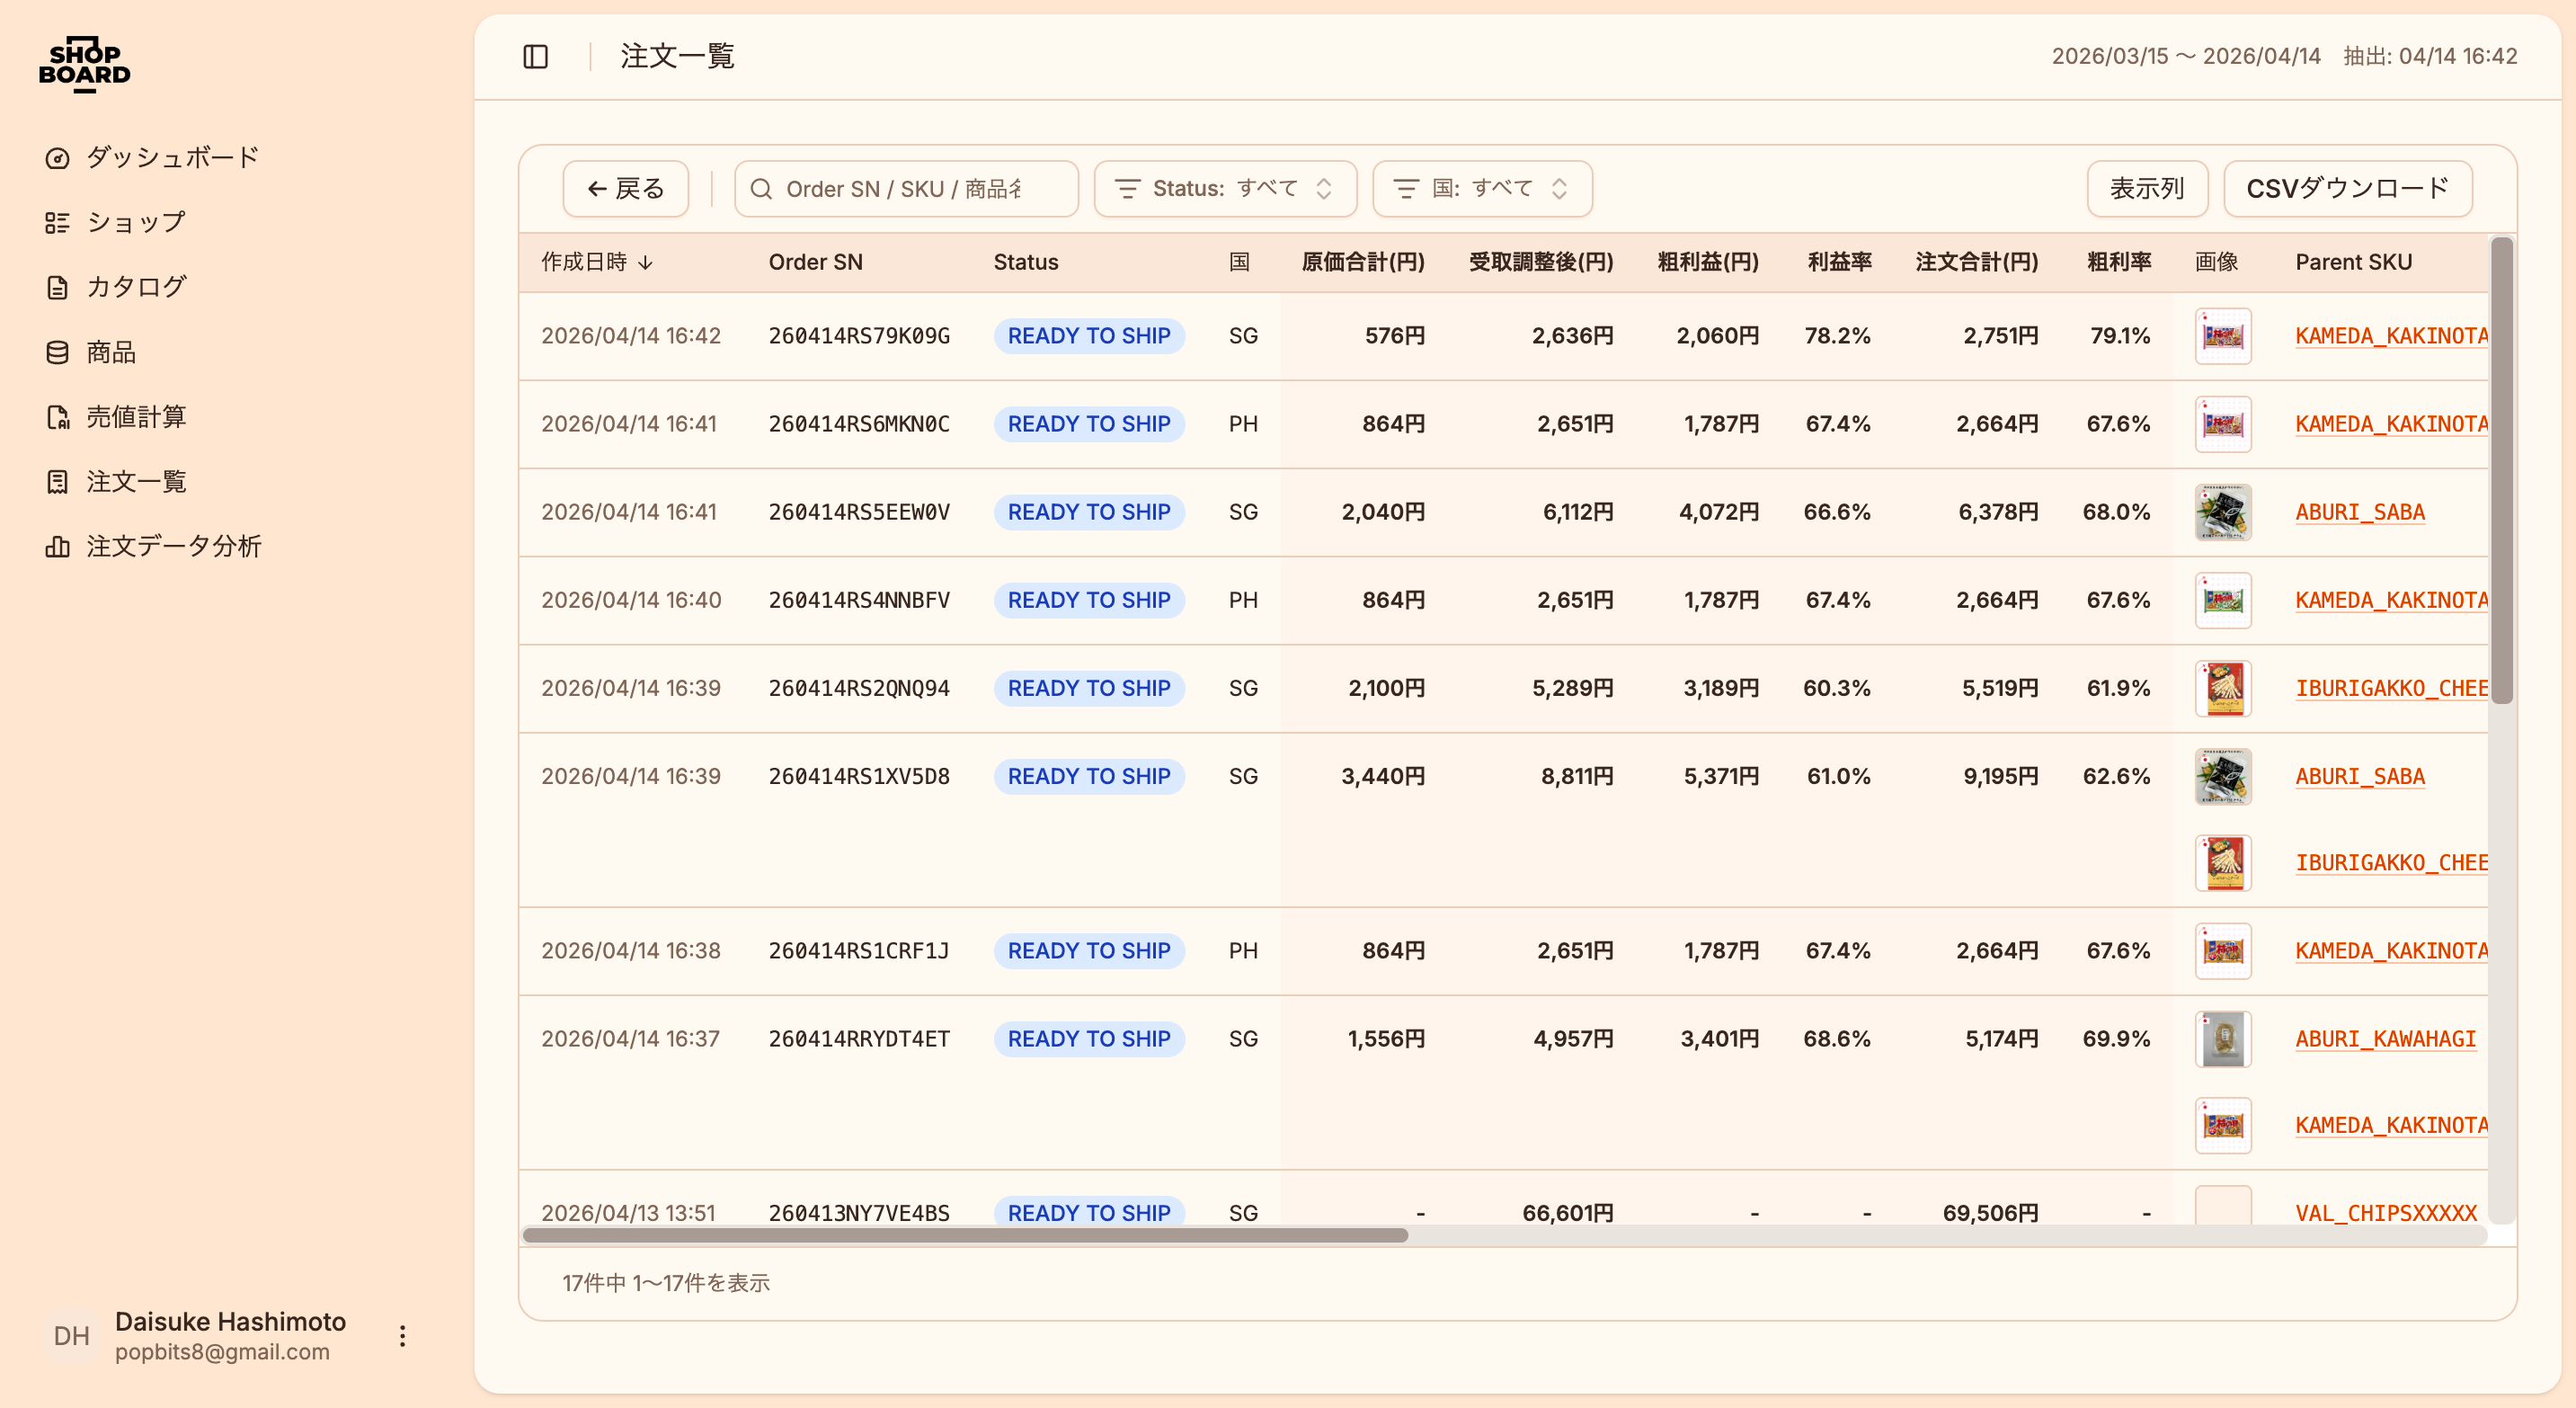Open the user menu three-dot icon
The width and height of the screenshot is (2576, 1408).
tap(402, 1336)
